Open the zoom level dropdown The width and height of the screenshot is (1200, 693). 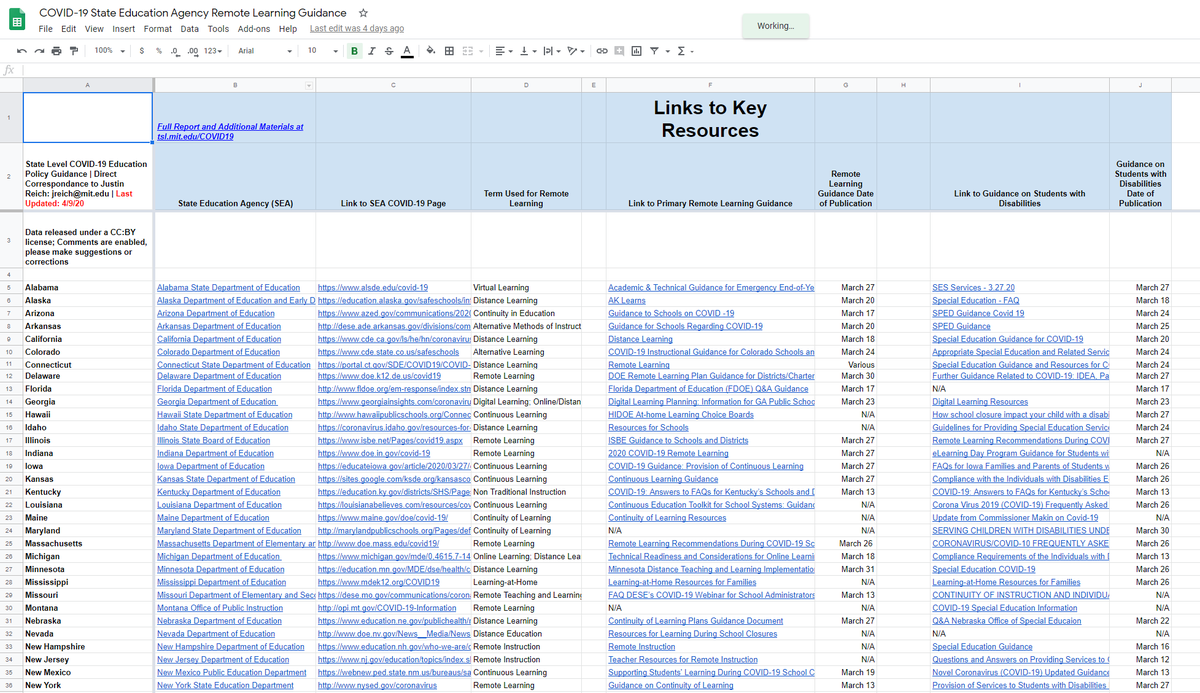click(110, 51)
